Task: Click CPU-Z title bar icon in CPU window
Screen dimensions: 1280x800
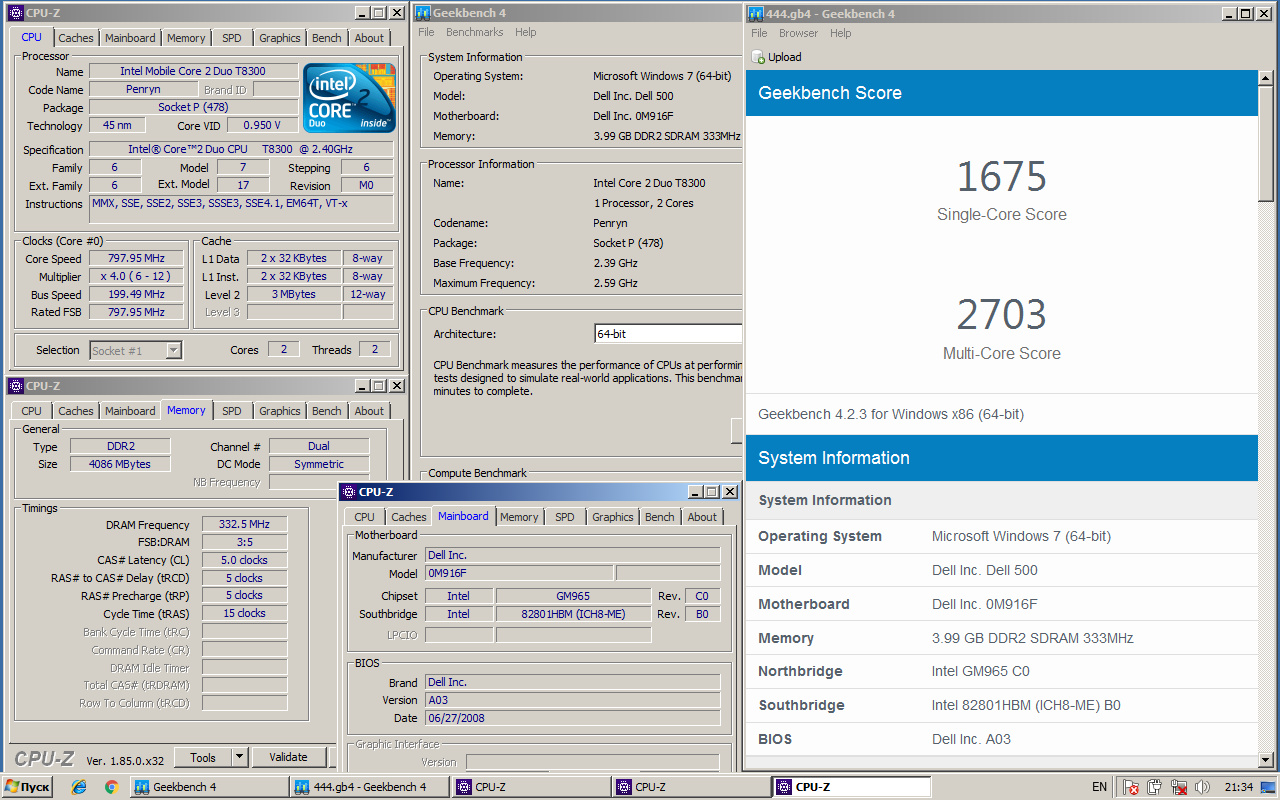Action: click(15, 13)
